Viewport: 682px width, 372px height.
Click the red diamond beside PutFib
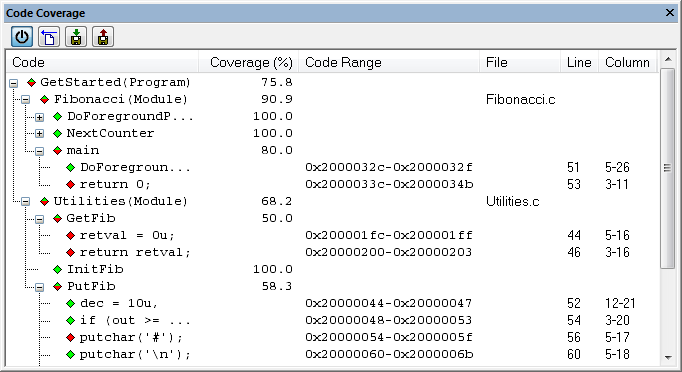click(57, 286)
